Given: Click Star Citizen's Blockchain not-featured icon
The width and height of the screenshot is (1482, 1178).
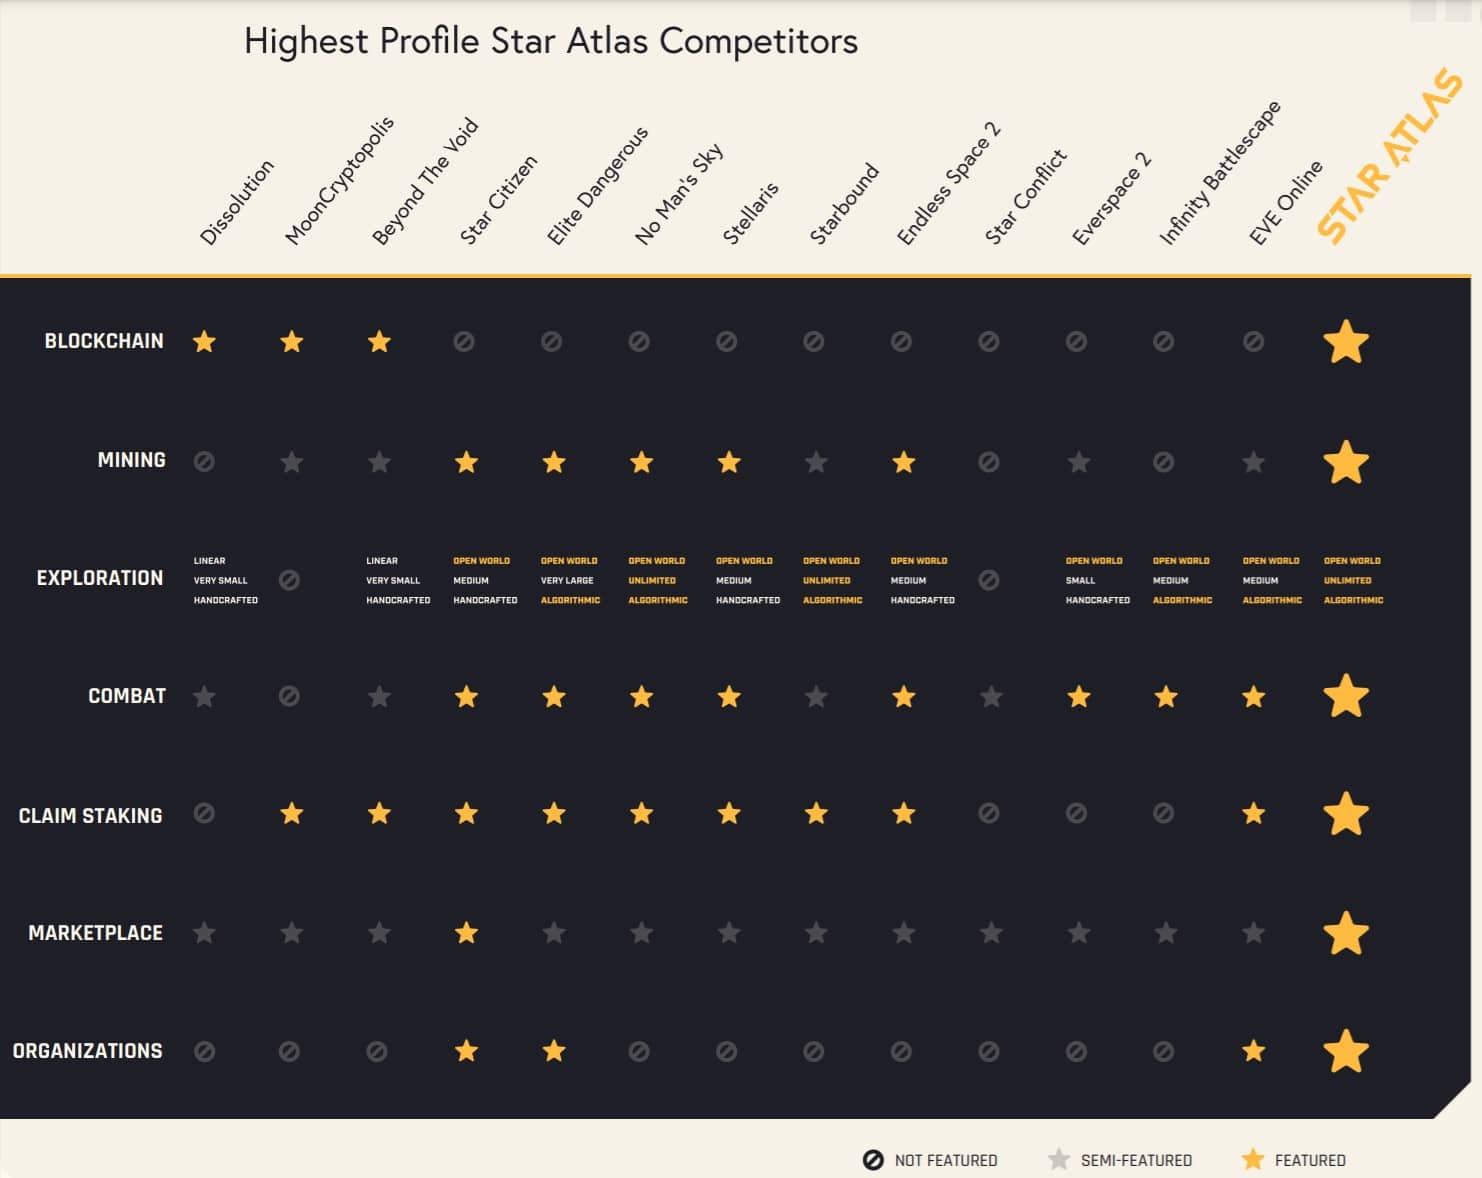Looking at the screenshot, I should point(464,342).
